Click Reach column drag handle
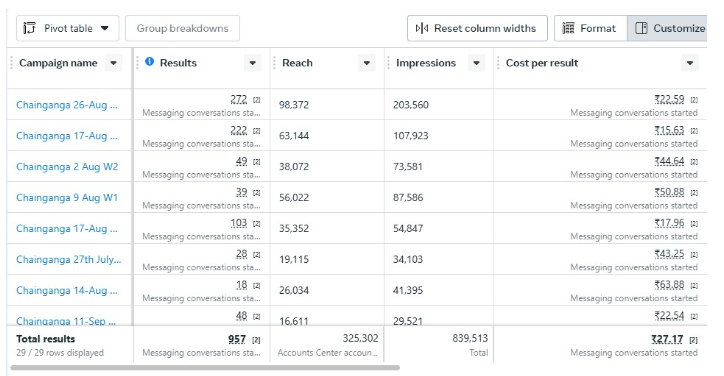Viewport: 724px width, 376px height. pos(274,63)
